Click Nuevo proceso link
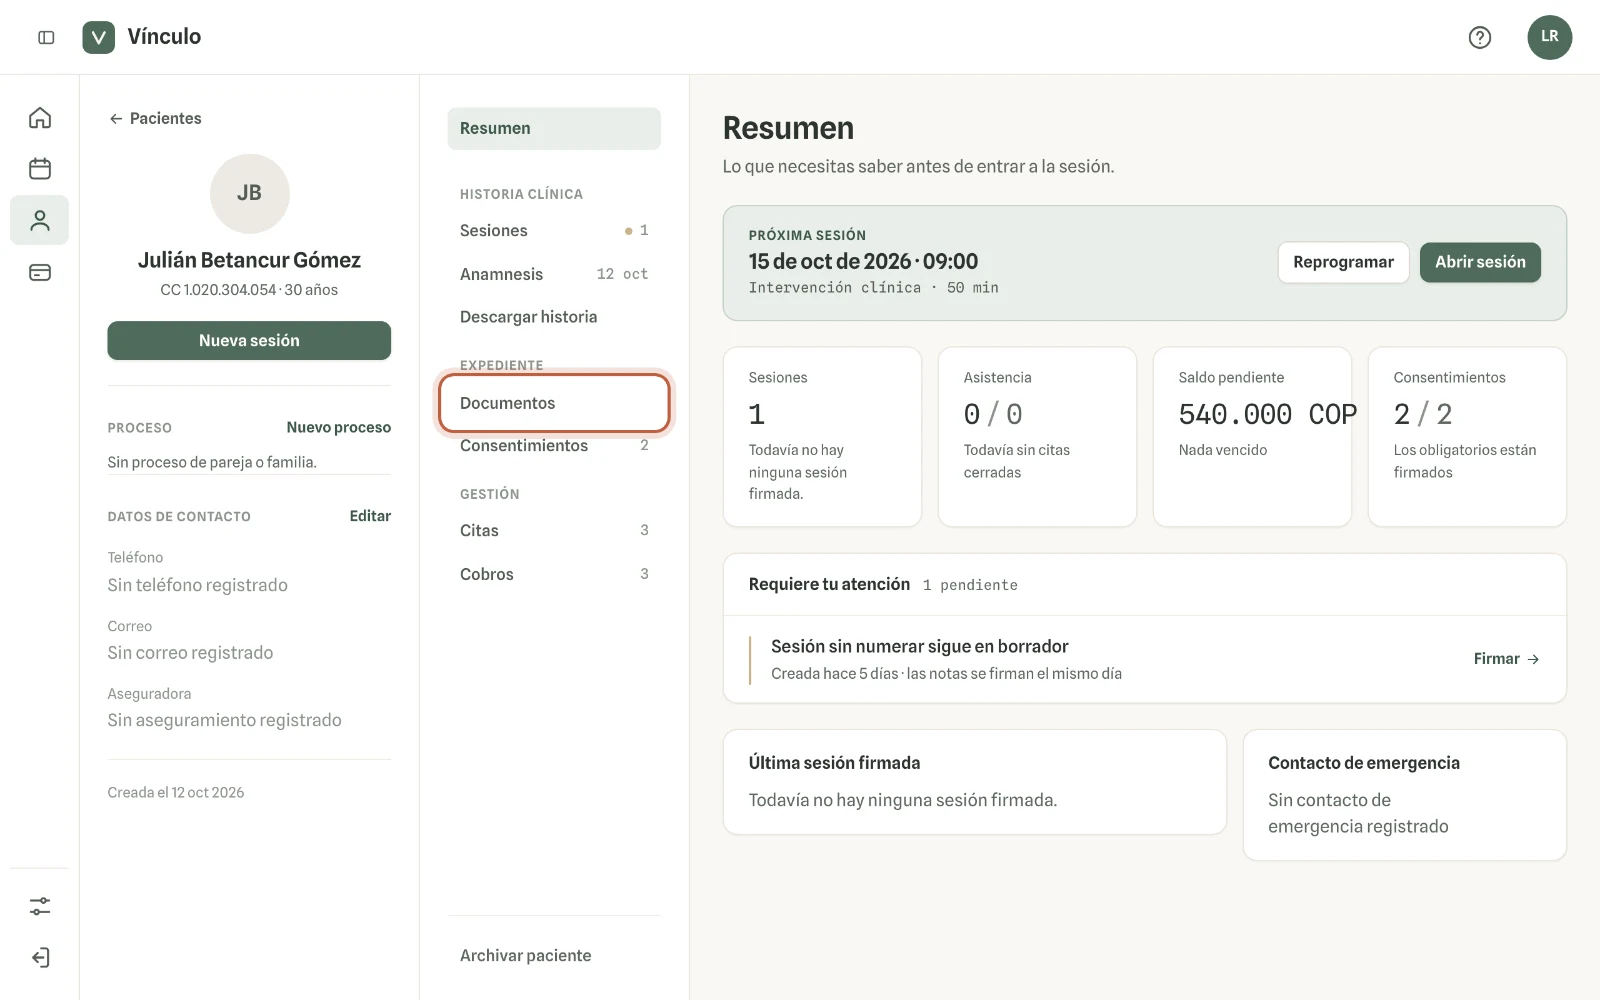 tap(338, 427)
